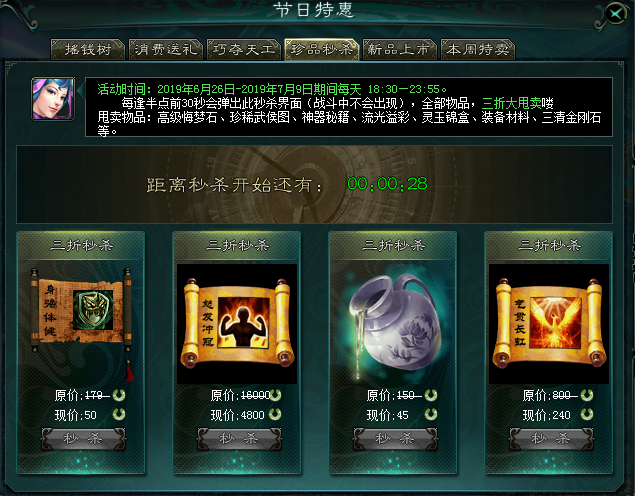This screenshot has height=496, width=635.
Task: Click jade currency icon beside 现价:50
Action: click(119, 414)
